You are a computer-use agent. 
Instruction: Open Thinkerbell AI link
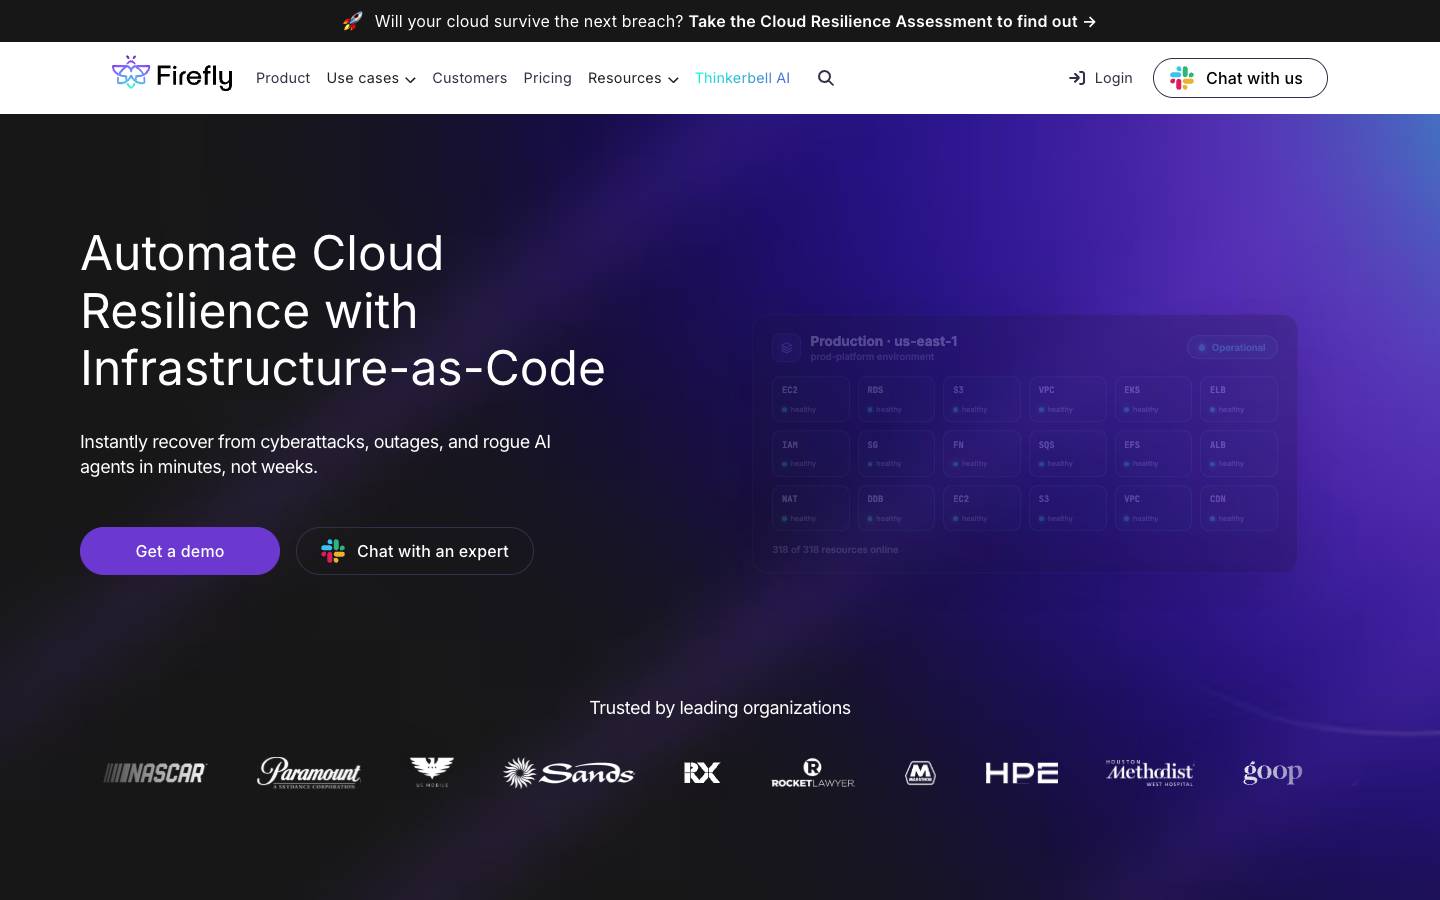pos(742,78)
